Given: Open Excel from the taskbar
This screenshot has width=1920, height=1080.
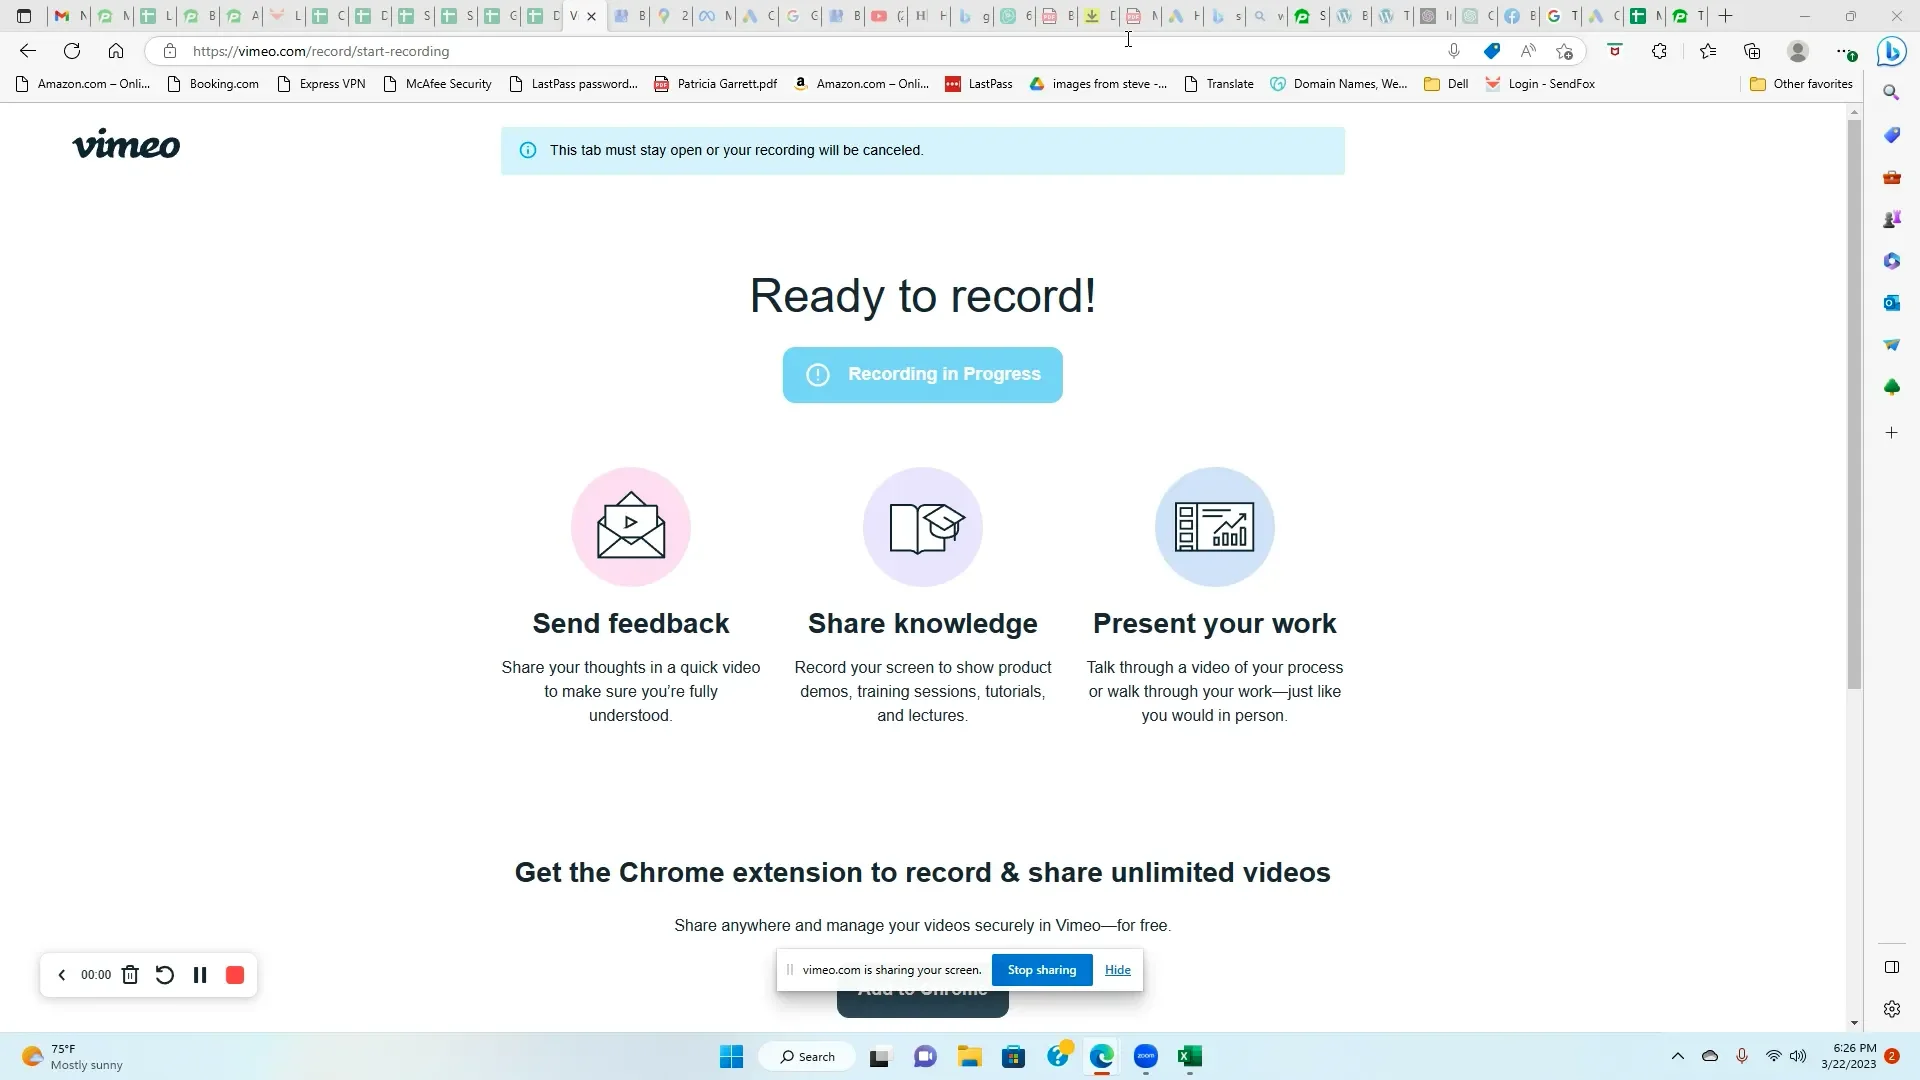Looking at the screenshot, I should pos(1190,1057).
